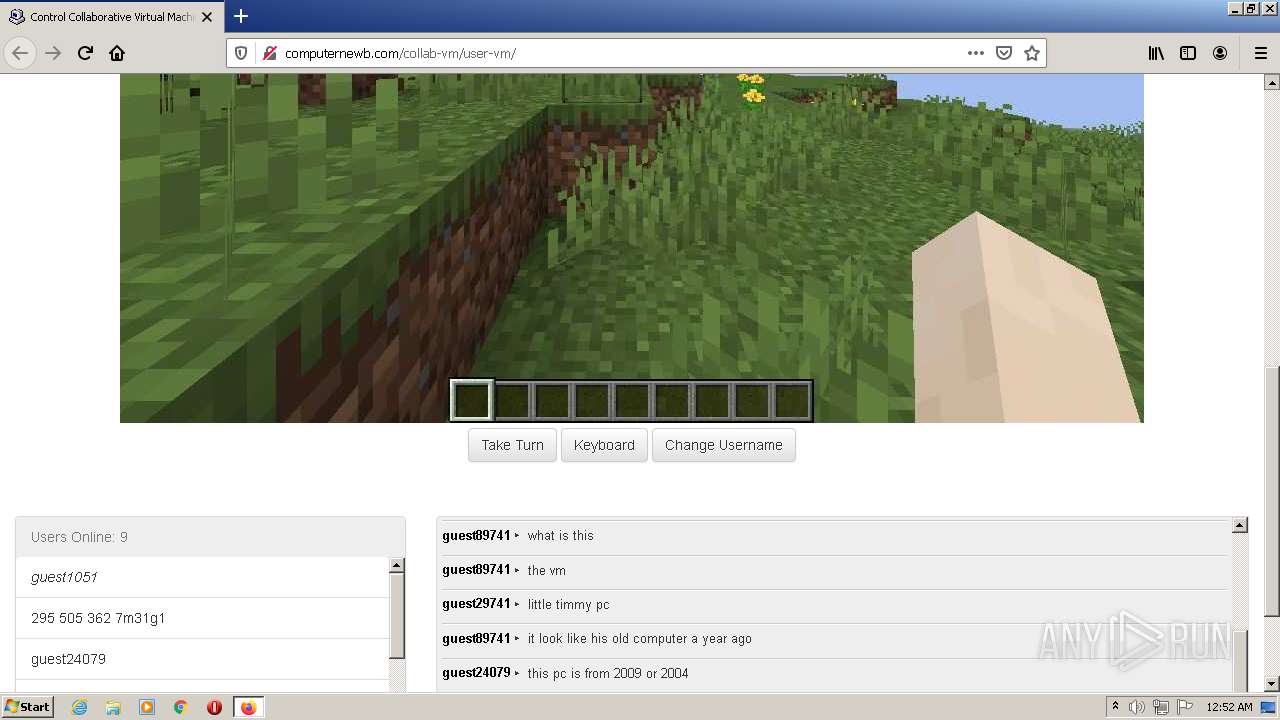The width and height of the screenshot is (1280, 720).
Task: Open Windows Explorer from the taskbar
Action: tap(113, 707)
